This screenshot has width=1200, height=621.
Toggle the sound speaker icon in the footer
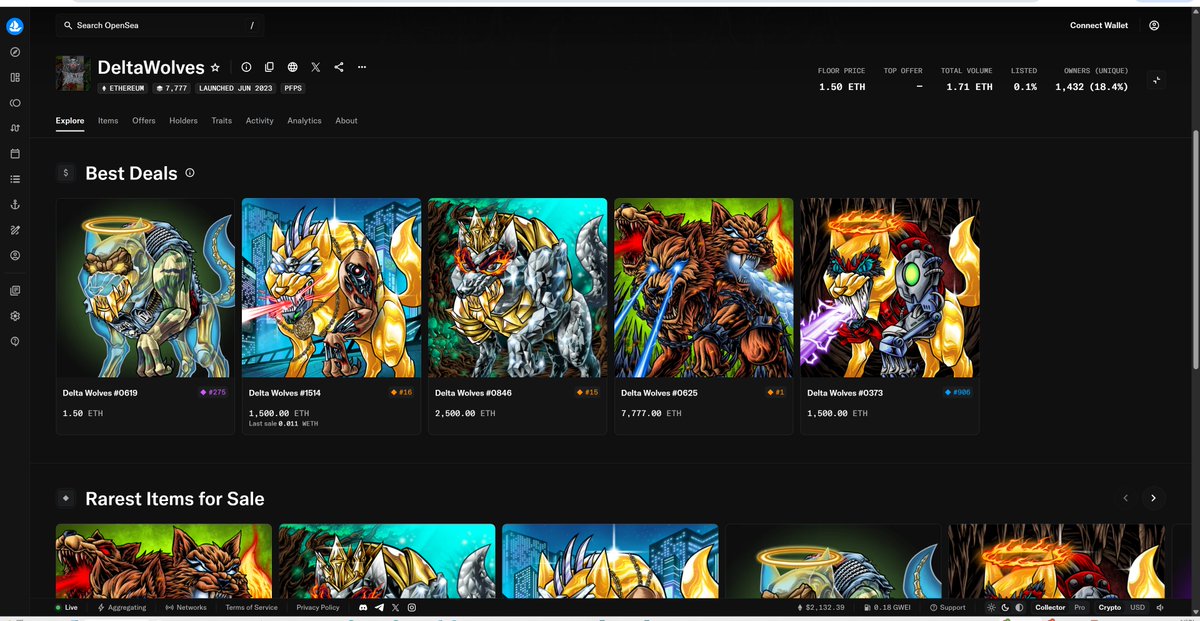(x=1160, y=608)
